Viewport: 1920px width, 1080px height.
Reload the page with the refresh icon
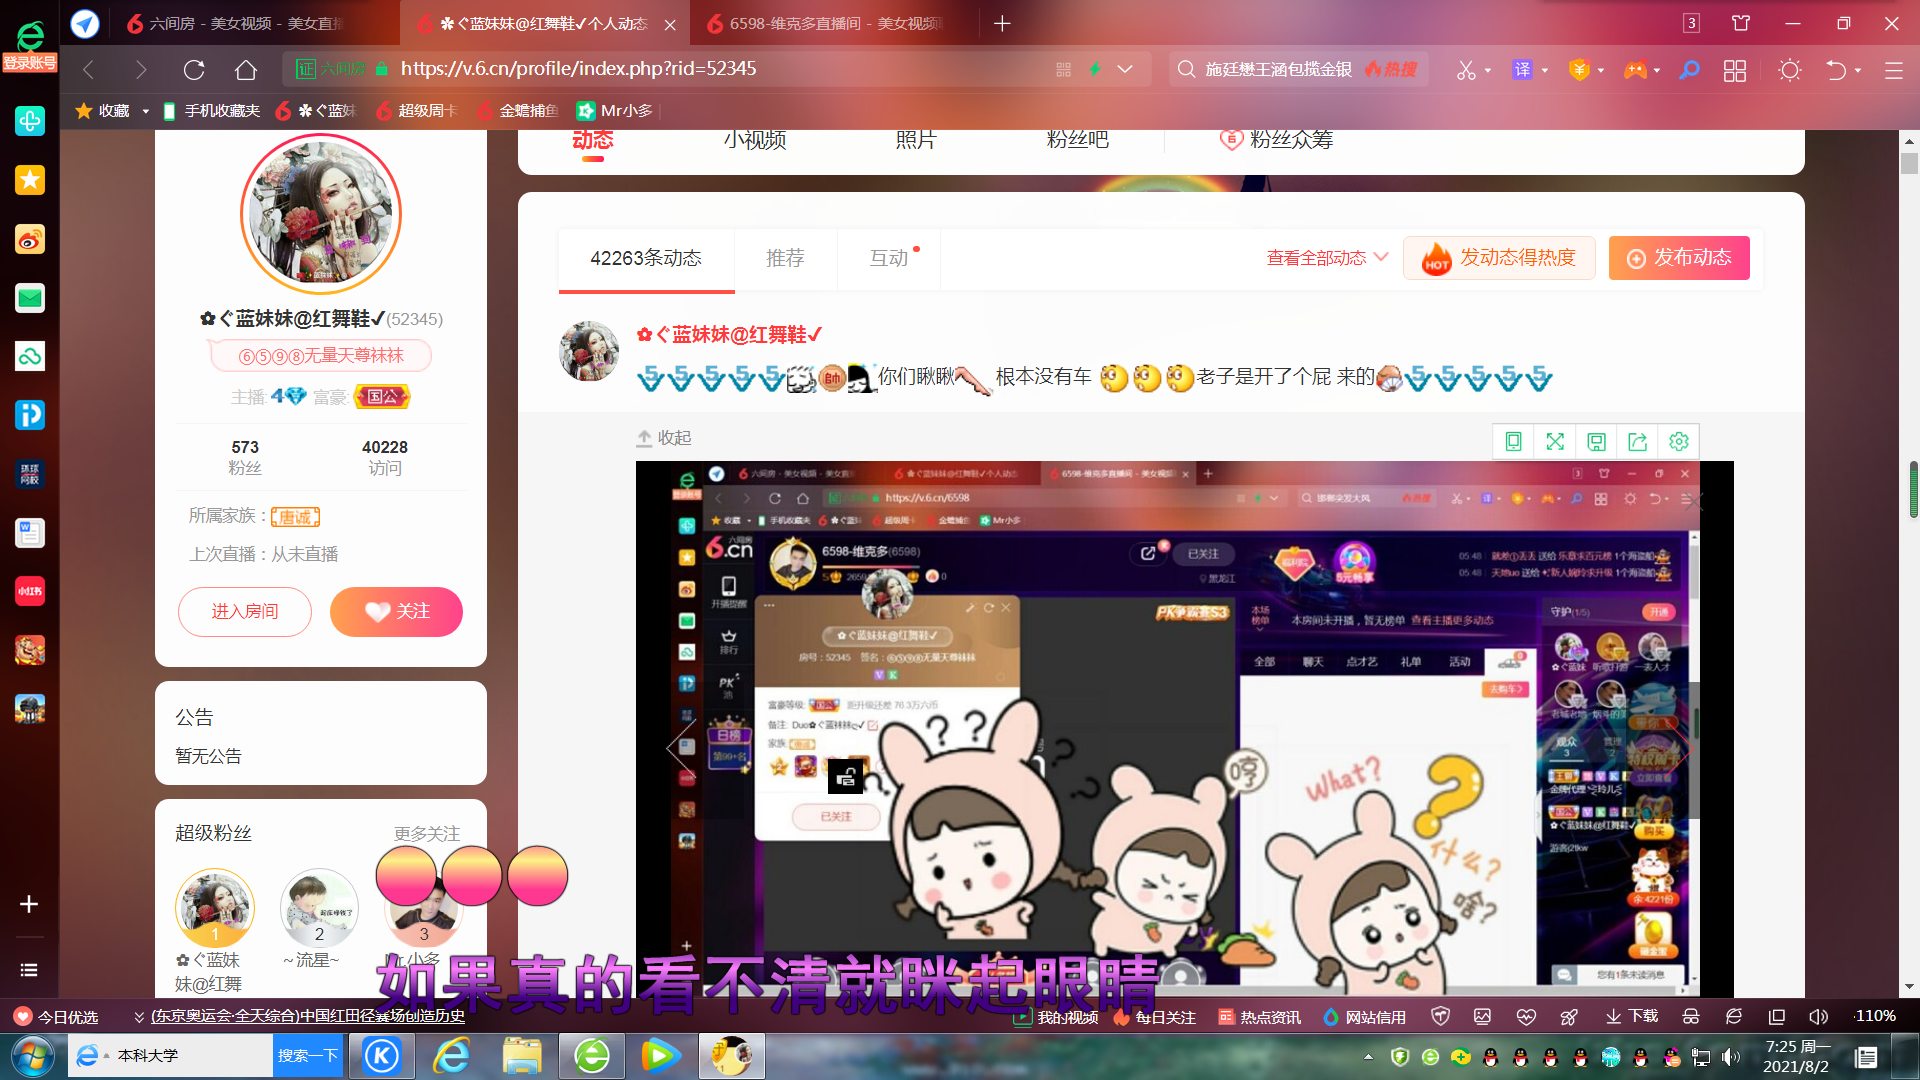click(194, 69)
